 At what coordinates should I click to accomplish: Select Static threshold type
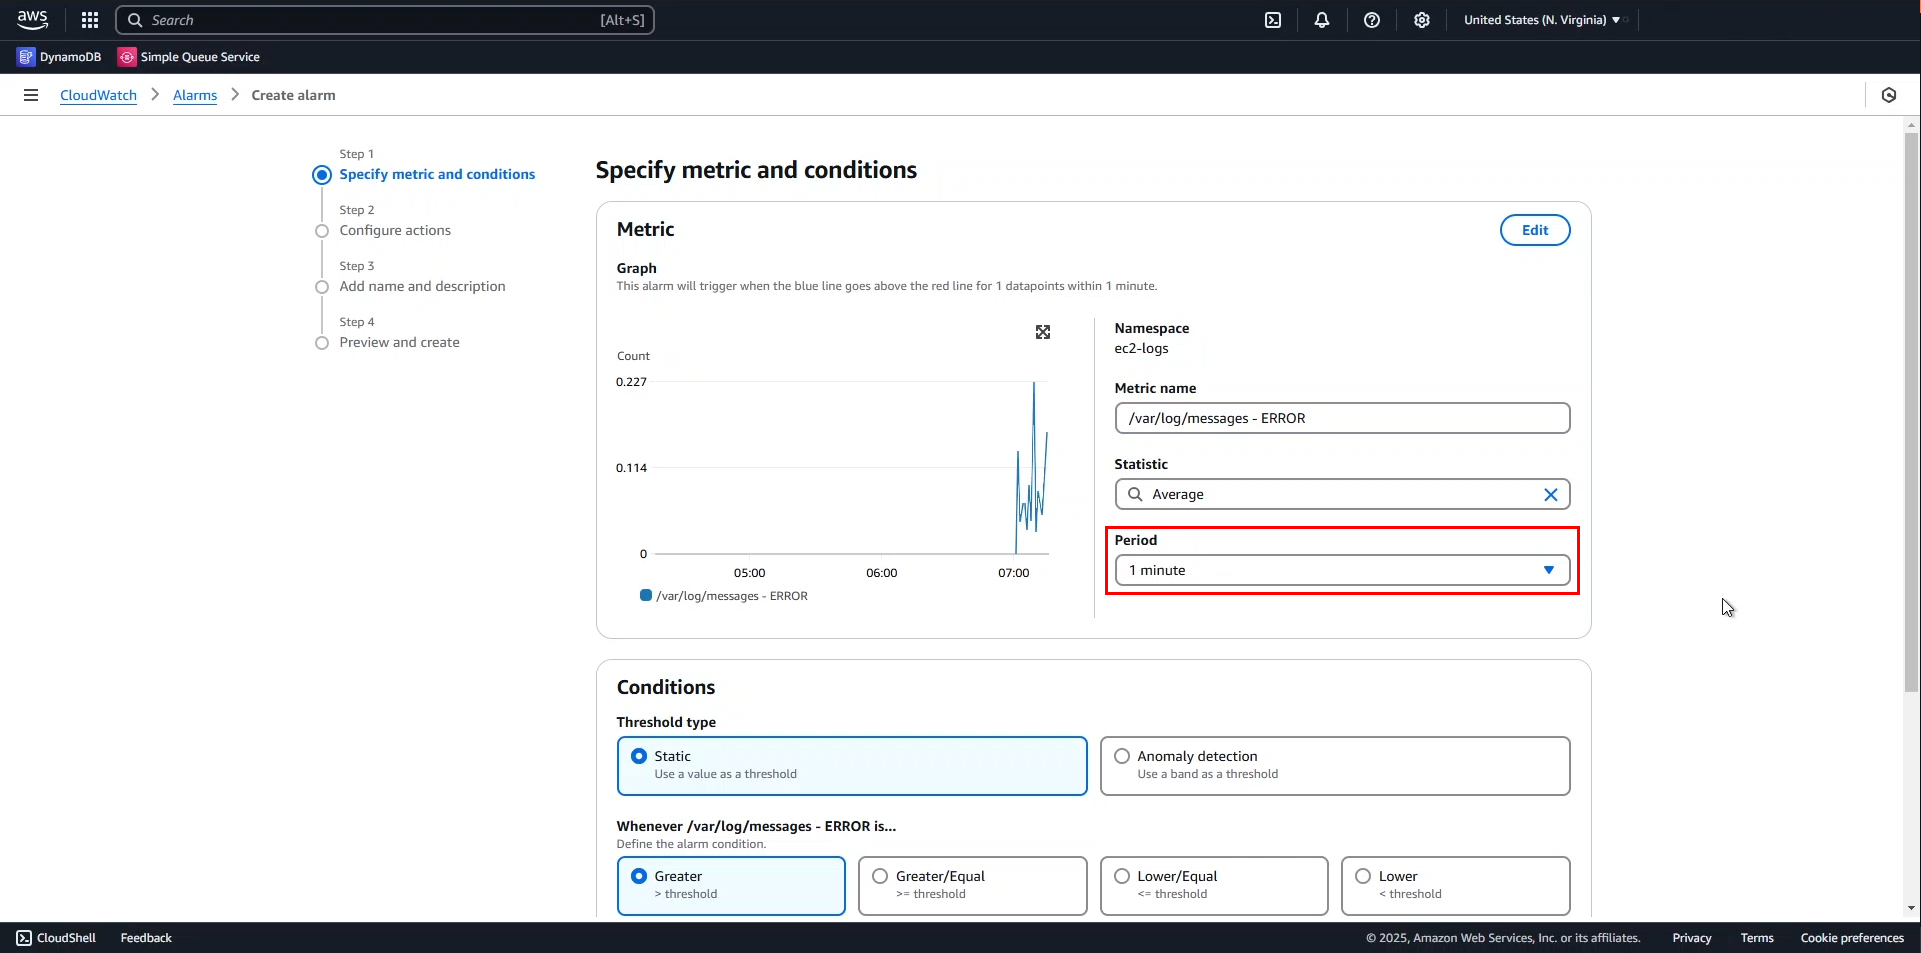pos(852,766)
